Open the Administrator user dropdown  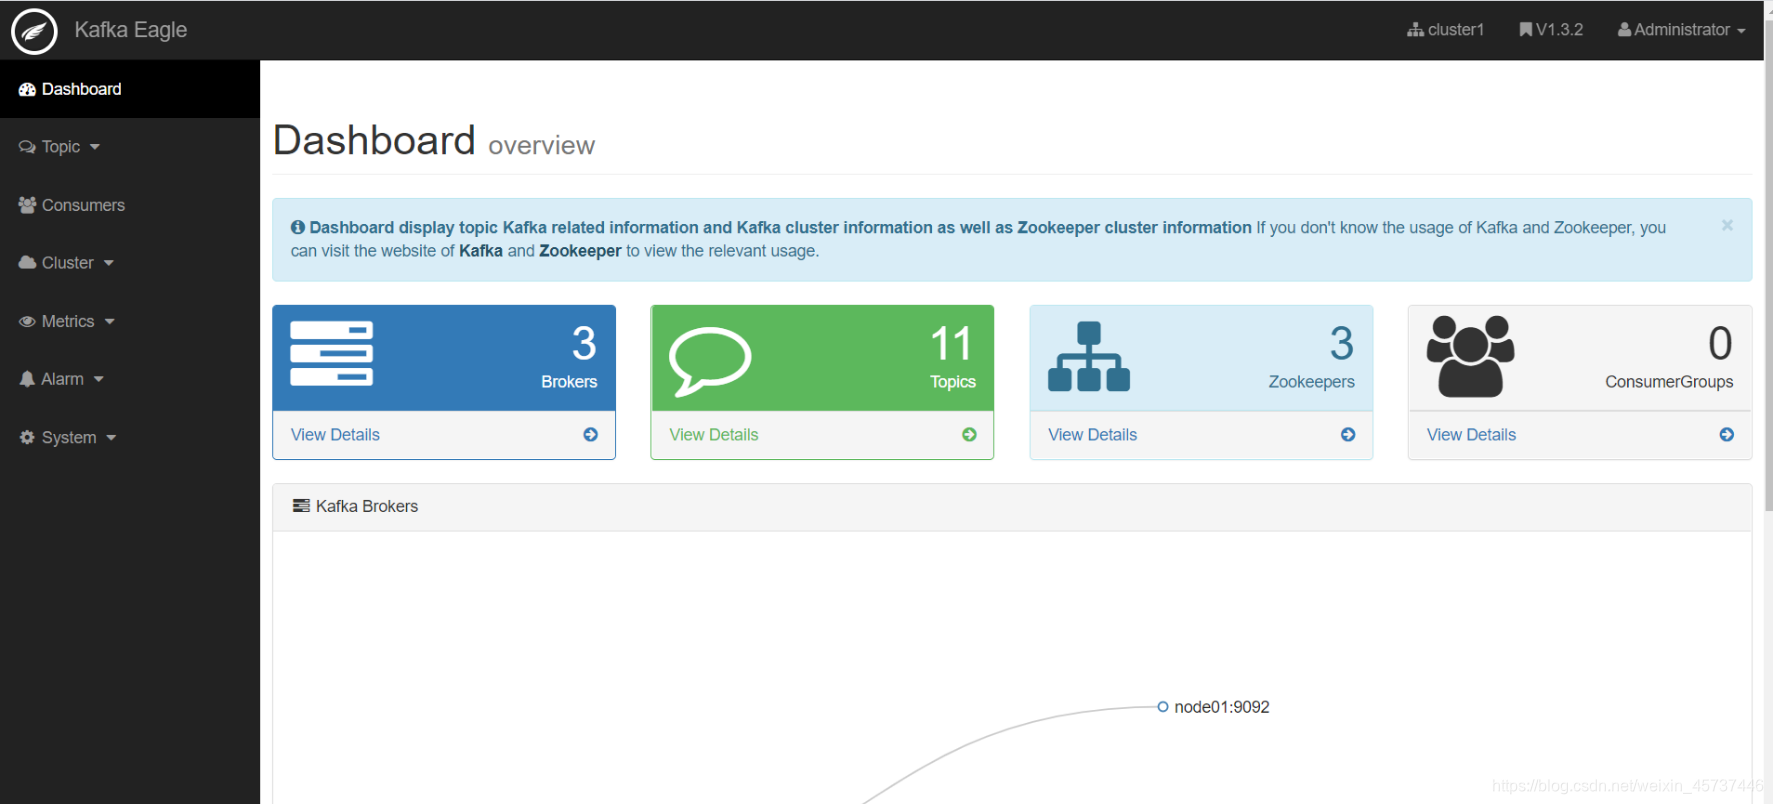coord(1682,30)
